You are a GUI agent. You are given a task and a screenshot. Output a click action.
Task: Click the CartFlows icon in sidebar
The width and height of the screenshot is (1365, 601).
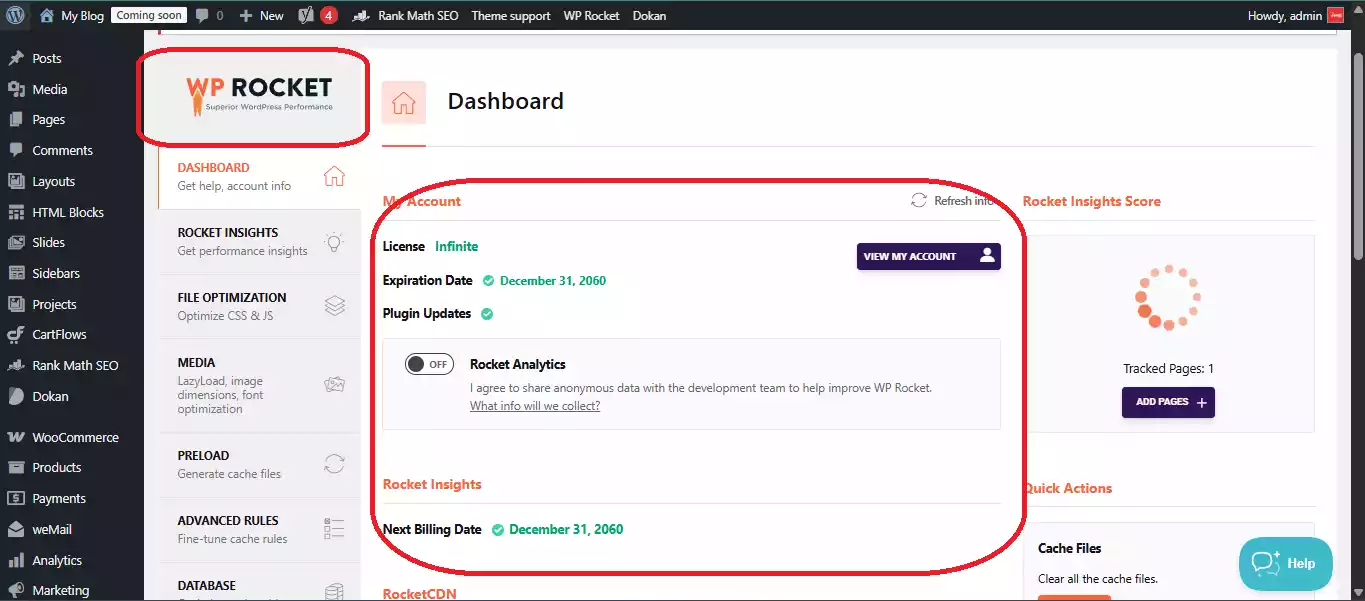16,335
